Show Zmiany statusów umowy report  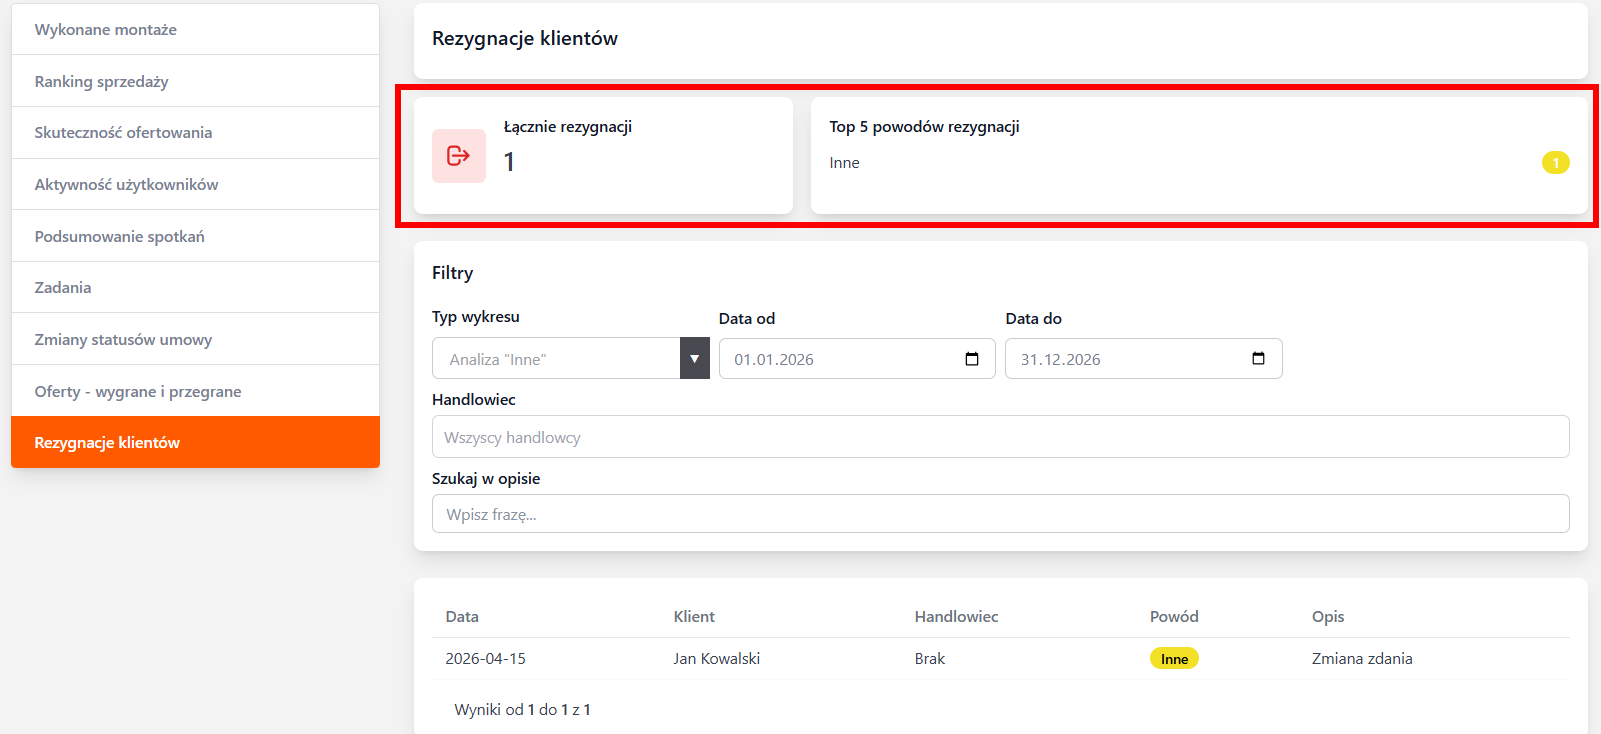123,340
